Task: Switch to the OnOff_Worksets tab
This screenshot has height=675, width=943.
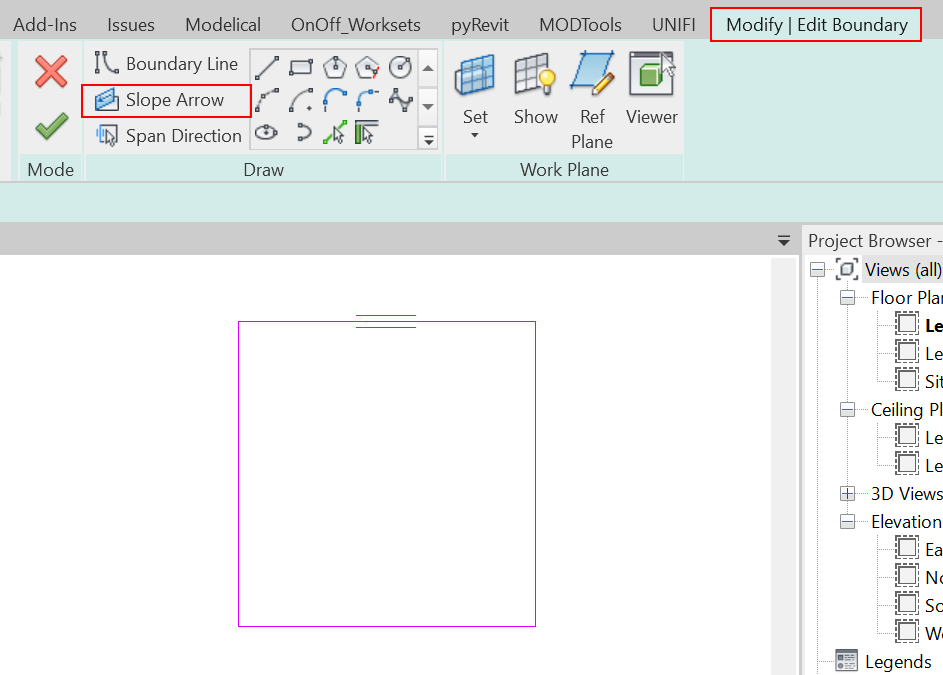Action: coord(356,25)
